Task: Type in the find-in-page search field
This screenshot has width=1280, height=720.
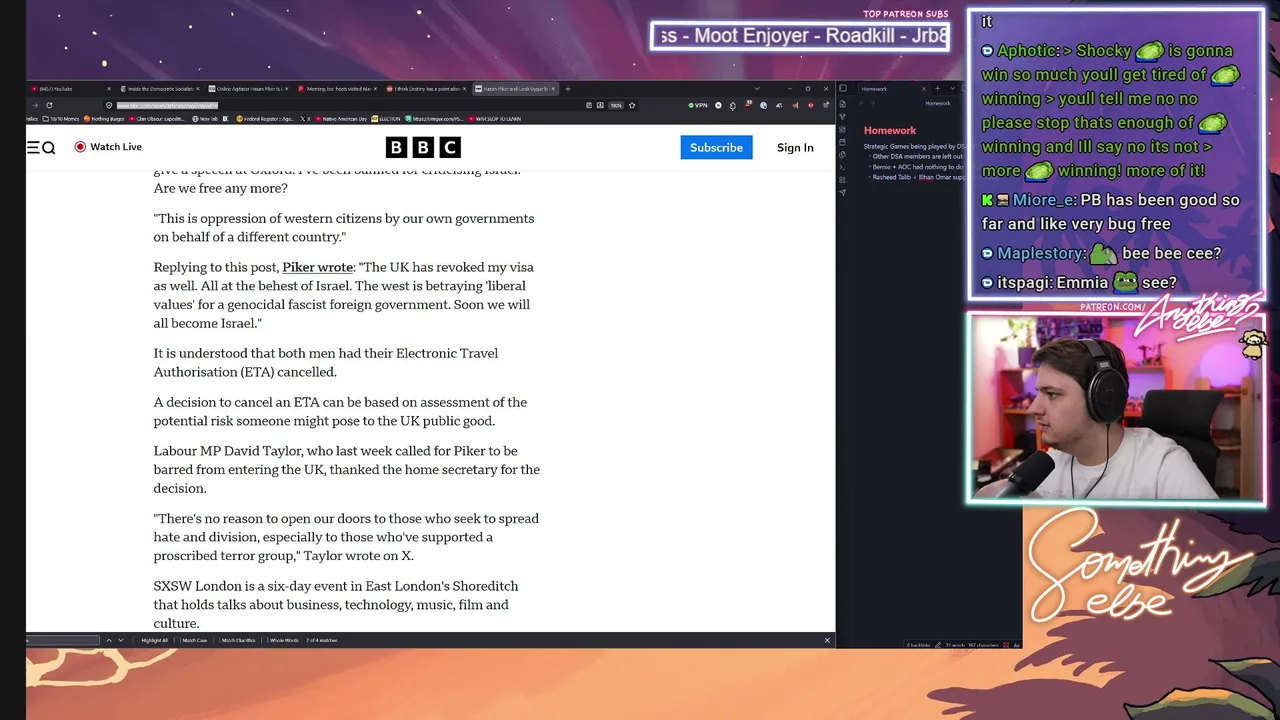Action: [x=63, y=640]
